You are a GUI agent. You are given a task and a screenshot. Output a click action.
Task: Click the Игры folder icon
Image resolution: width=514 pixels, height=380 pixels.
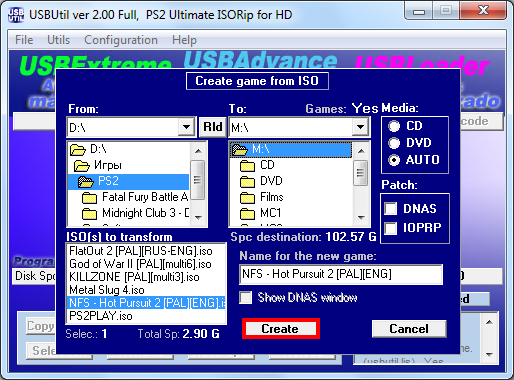(82, 165)
